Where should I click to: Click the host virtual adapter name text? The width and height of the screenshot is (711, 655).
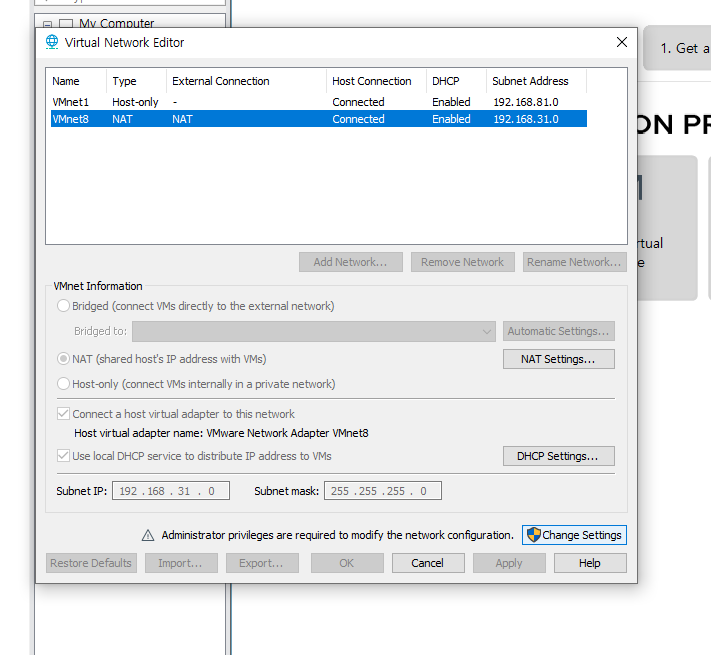click(221, 433)
